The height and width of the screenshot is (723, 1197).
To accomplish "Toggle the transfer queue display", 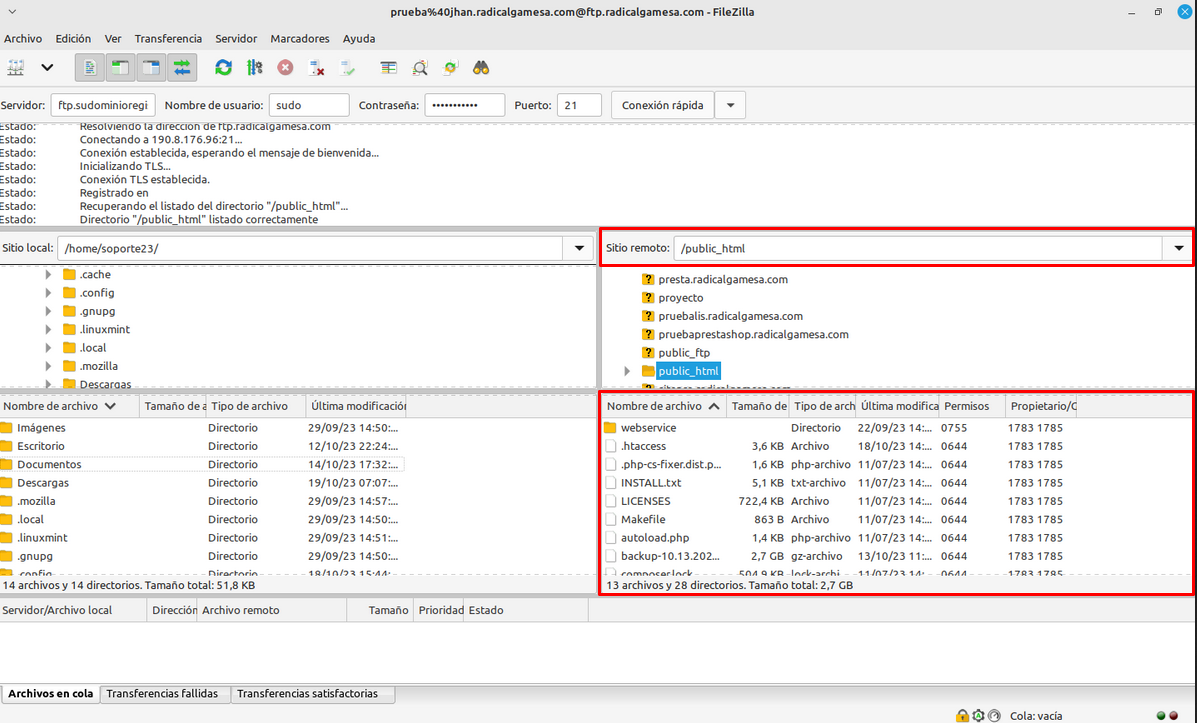I will pyautogui.click(x=182, y=68).
